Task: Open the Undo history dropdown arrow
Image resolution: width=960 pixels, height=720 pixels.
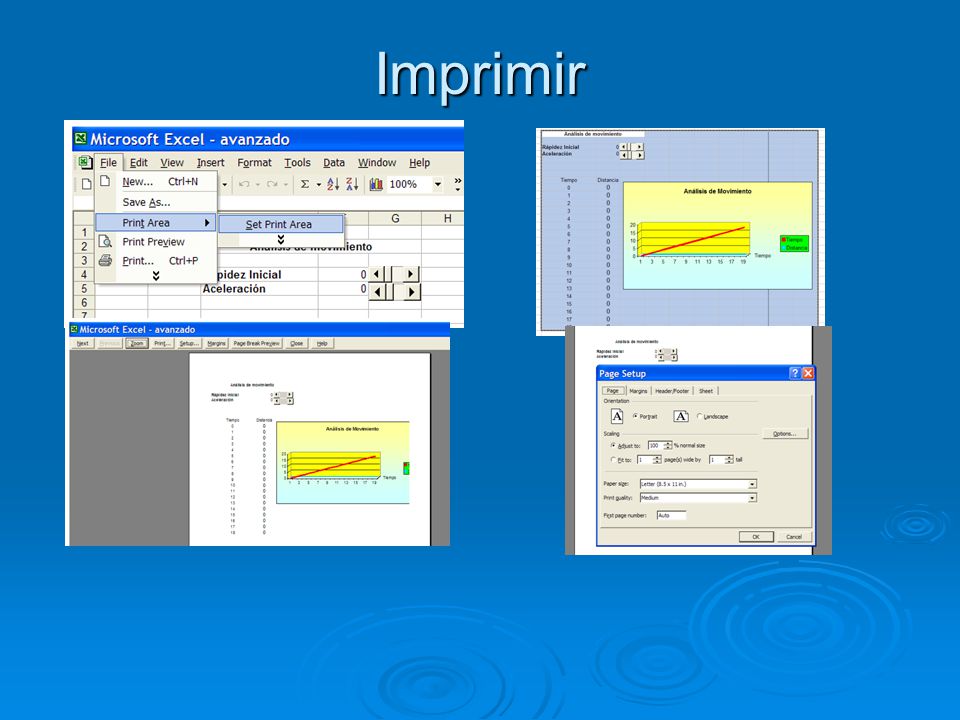Action: [x=258, y=184]
